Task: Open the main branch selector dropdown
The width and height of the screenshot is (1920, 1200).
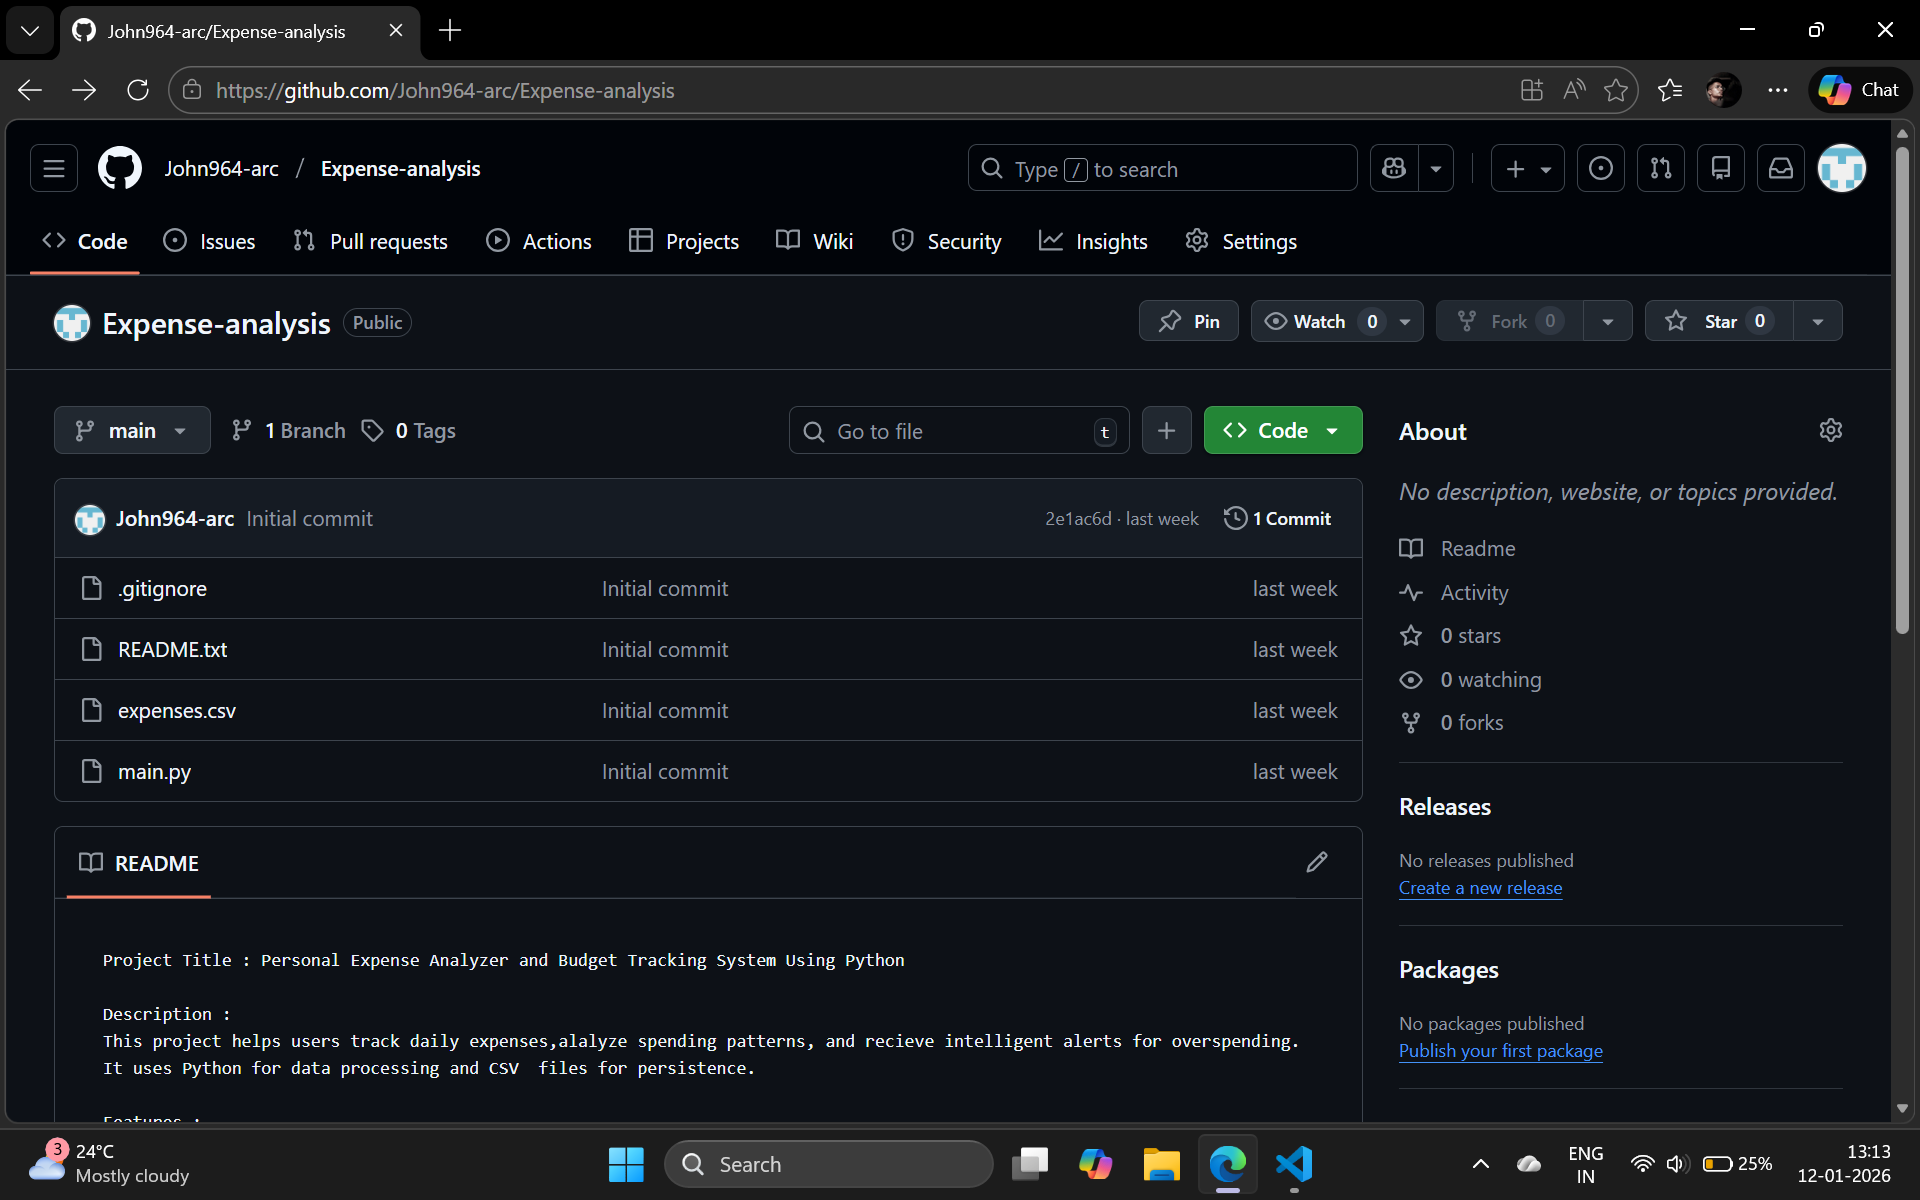Action: click(x=131, y=430)
